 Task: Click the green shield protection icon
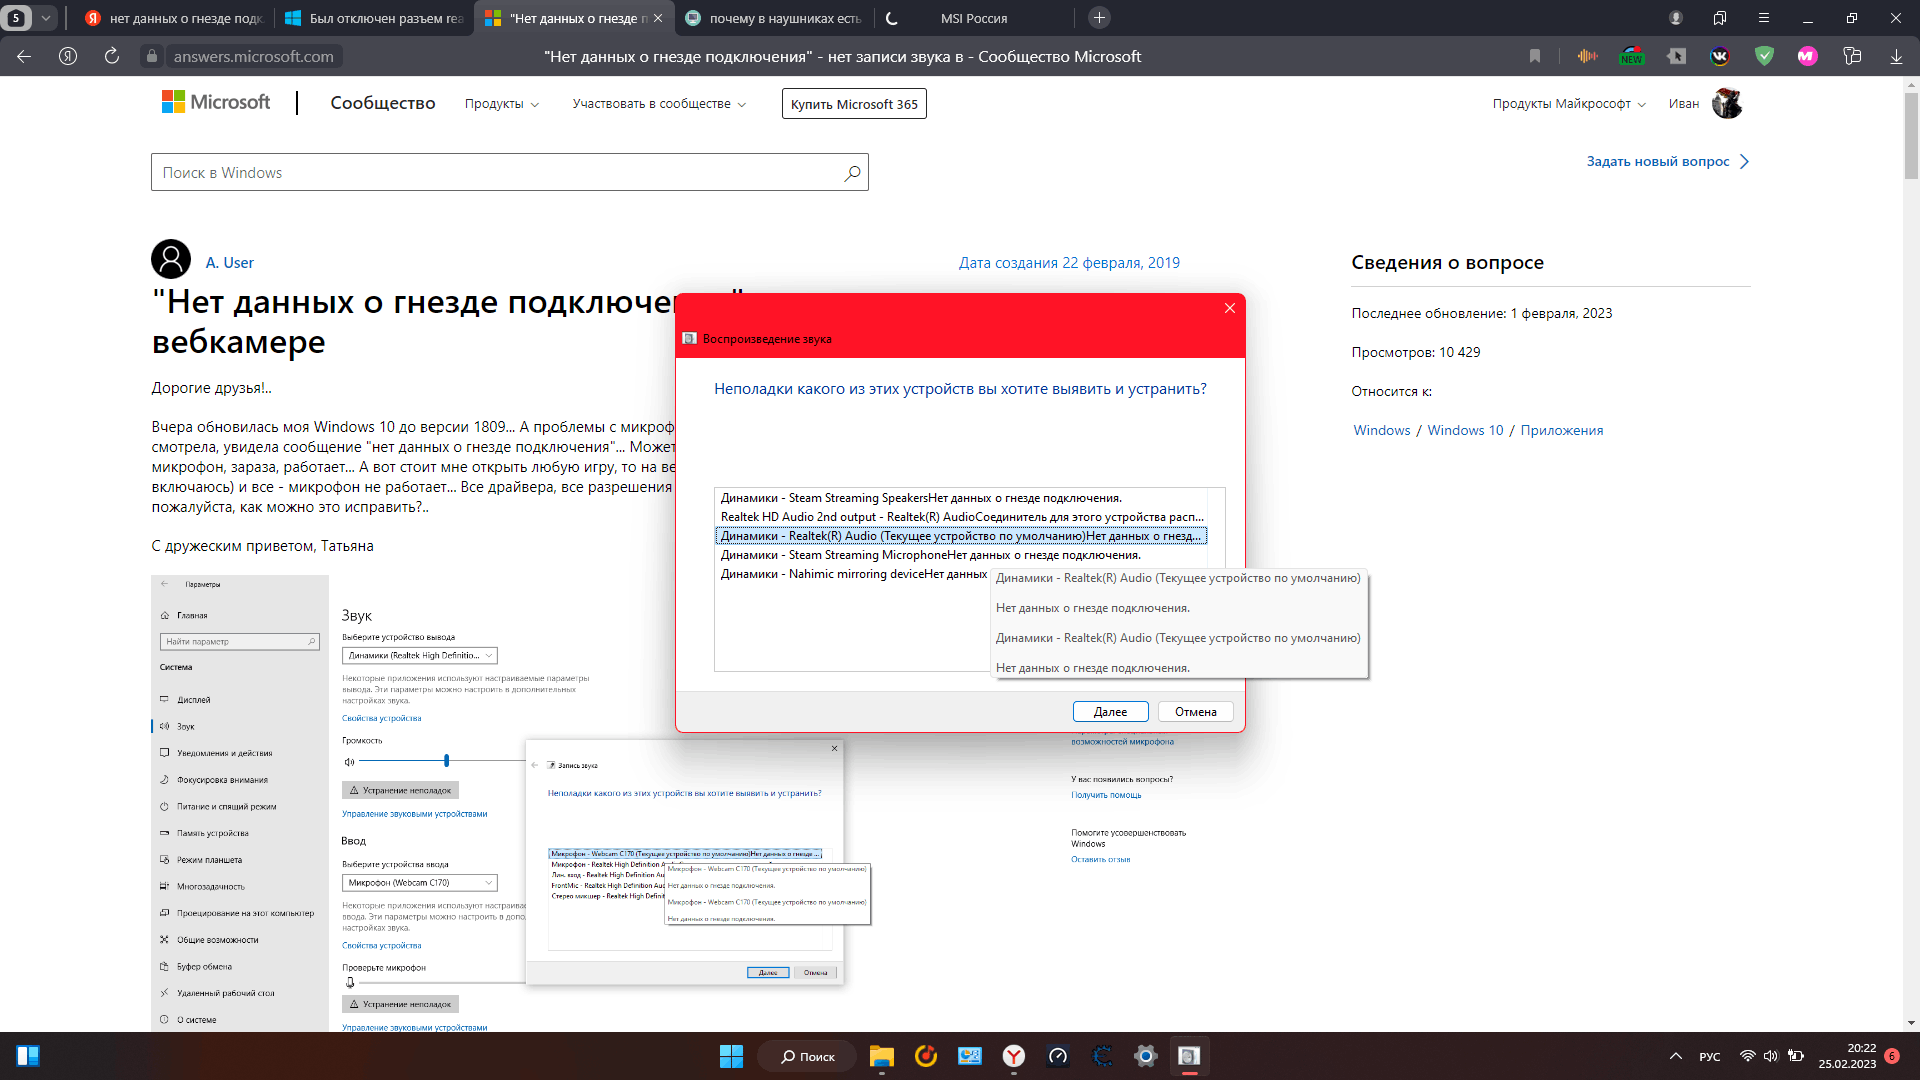(1764, 56)
